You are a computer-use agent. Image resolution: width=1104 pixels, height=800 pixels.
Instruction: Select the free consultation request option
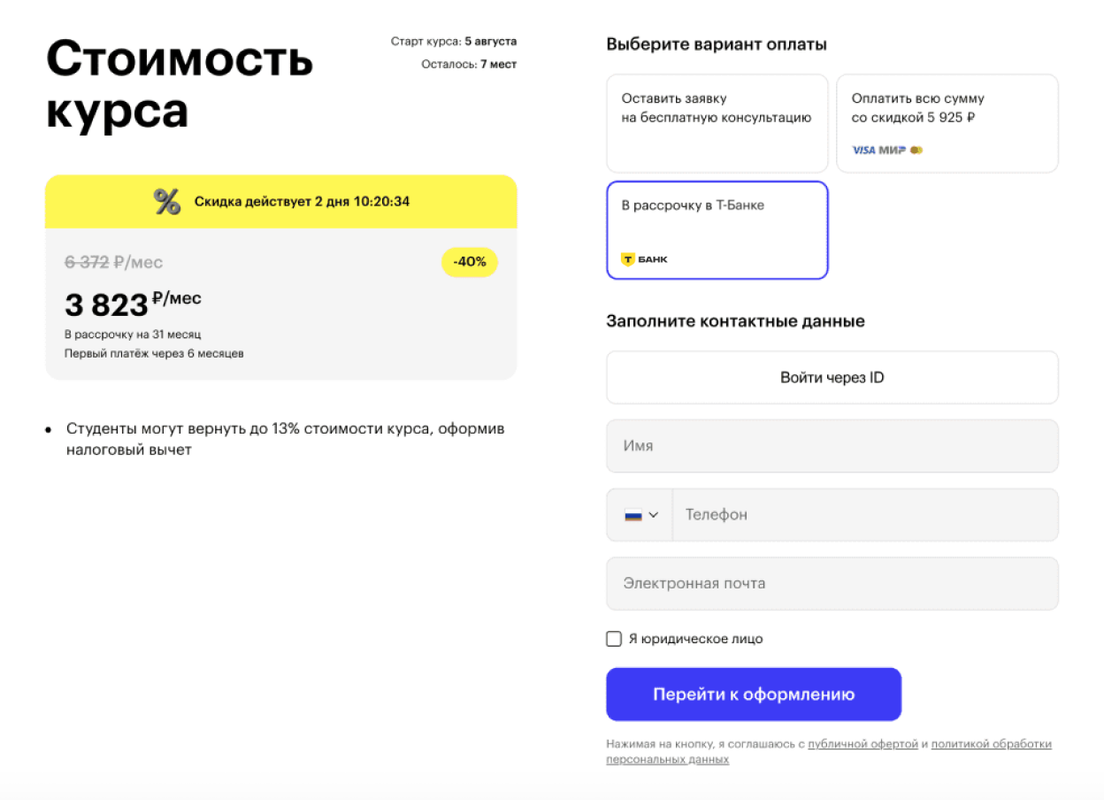tap(717, 123)
